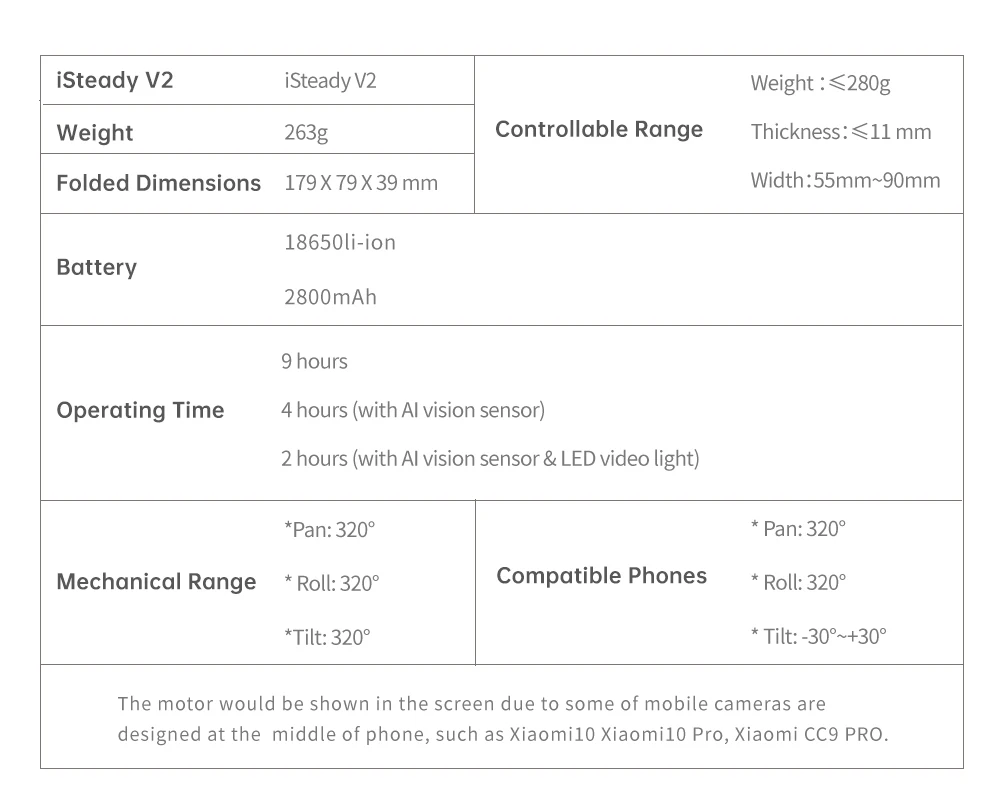Viewport: 1000px width, 800px height.
Task: Click the 2800mAh capacity text
Action: point(330,297)
